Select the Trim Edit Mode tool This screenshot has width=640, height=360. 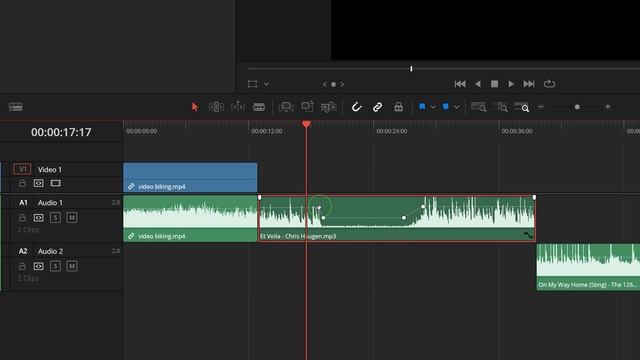[216, 107]
